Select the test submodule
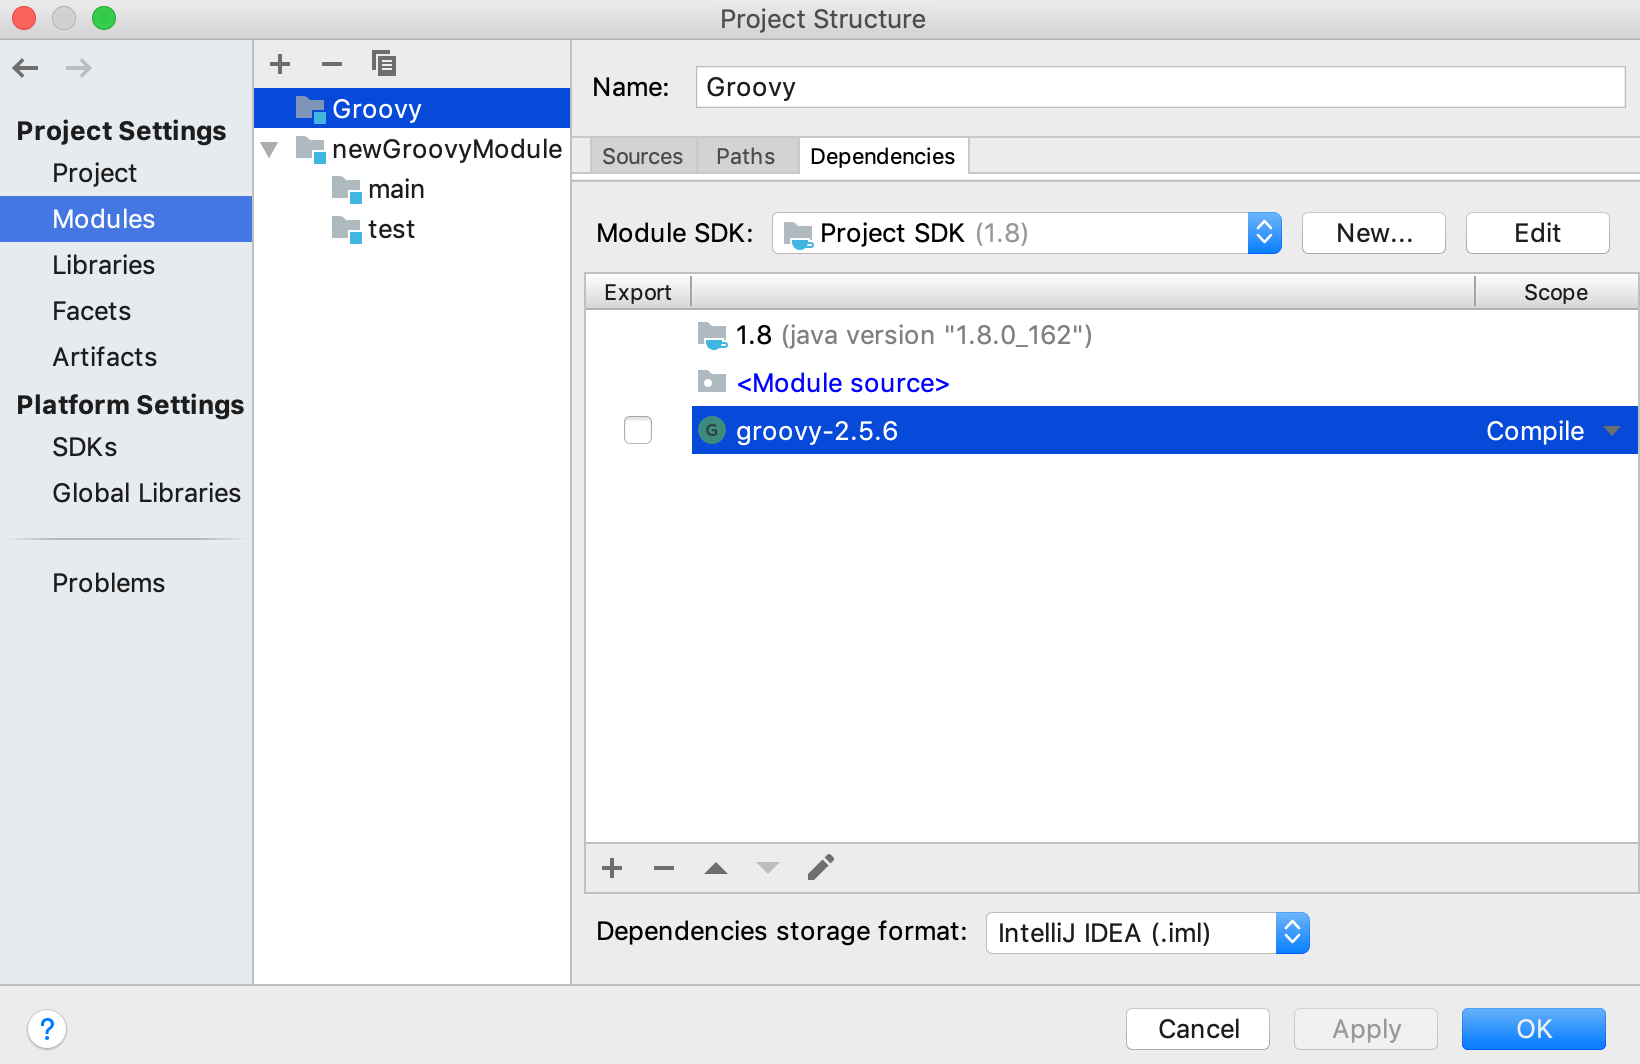 tap(412, 229)
